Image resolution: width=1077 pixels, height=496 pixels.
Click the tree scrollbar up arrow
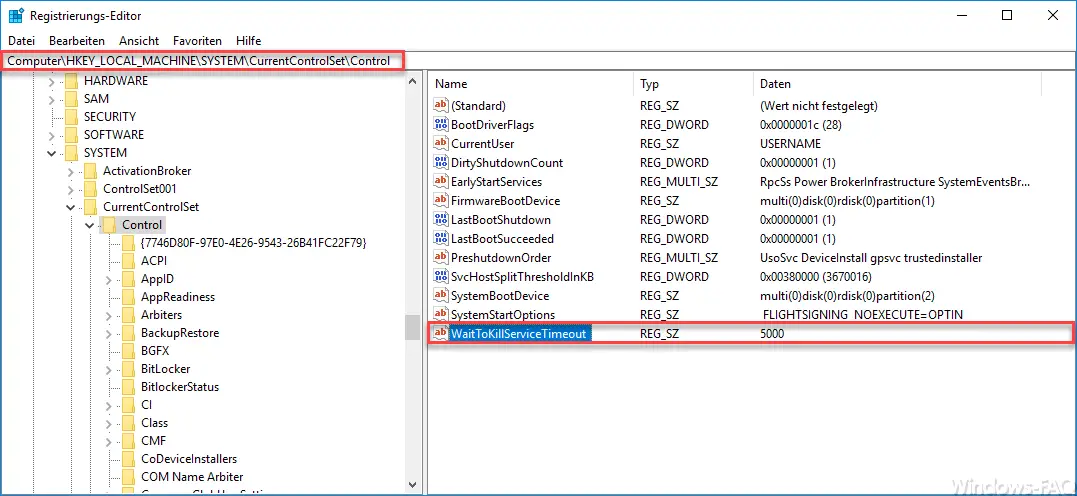412,81
